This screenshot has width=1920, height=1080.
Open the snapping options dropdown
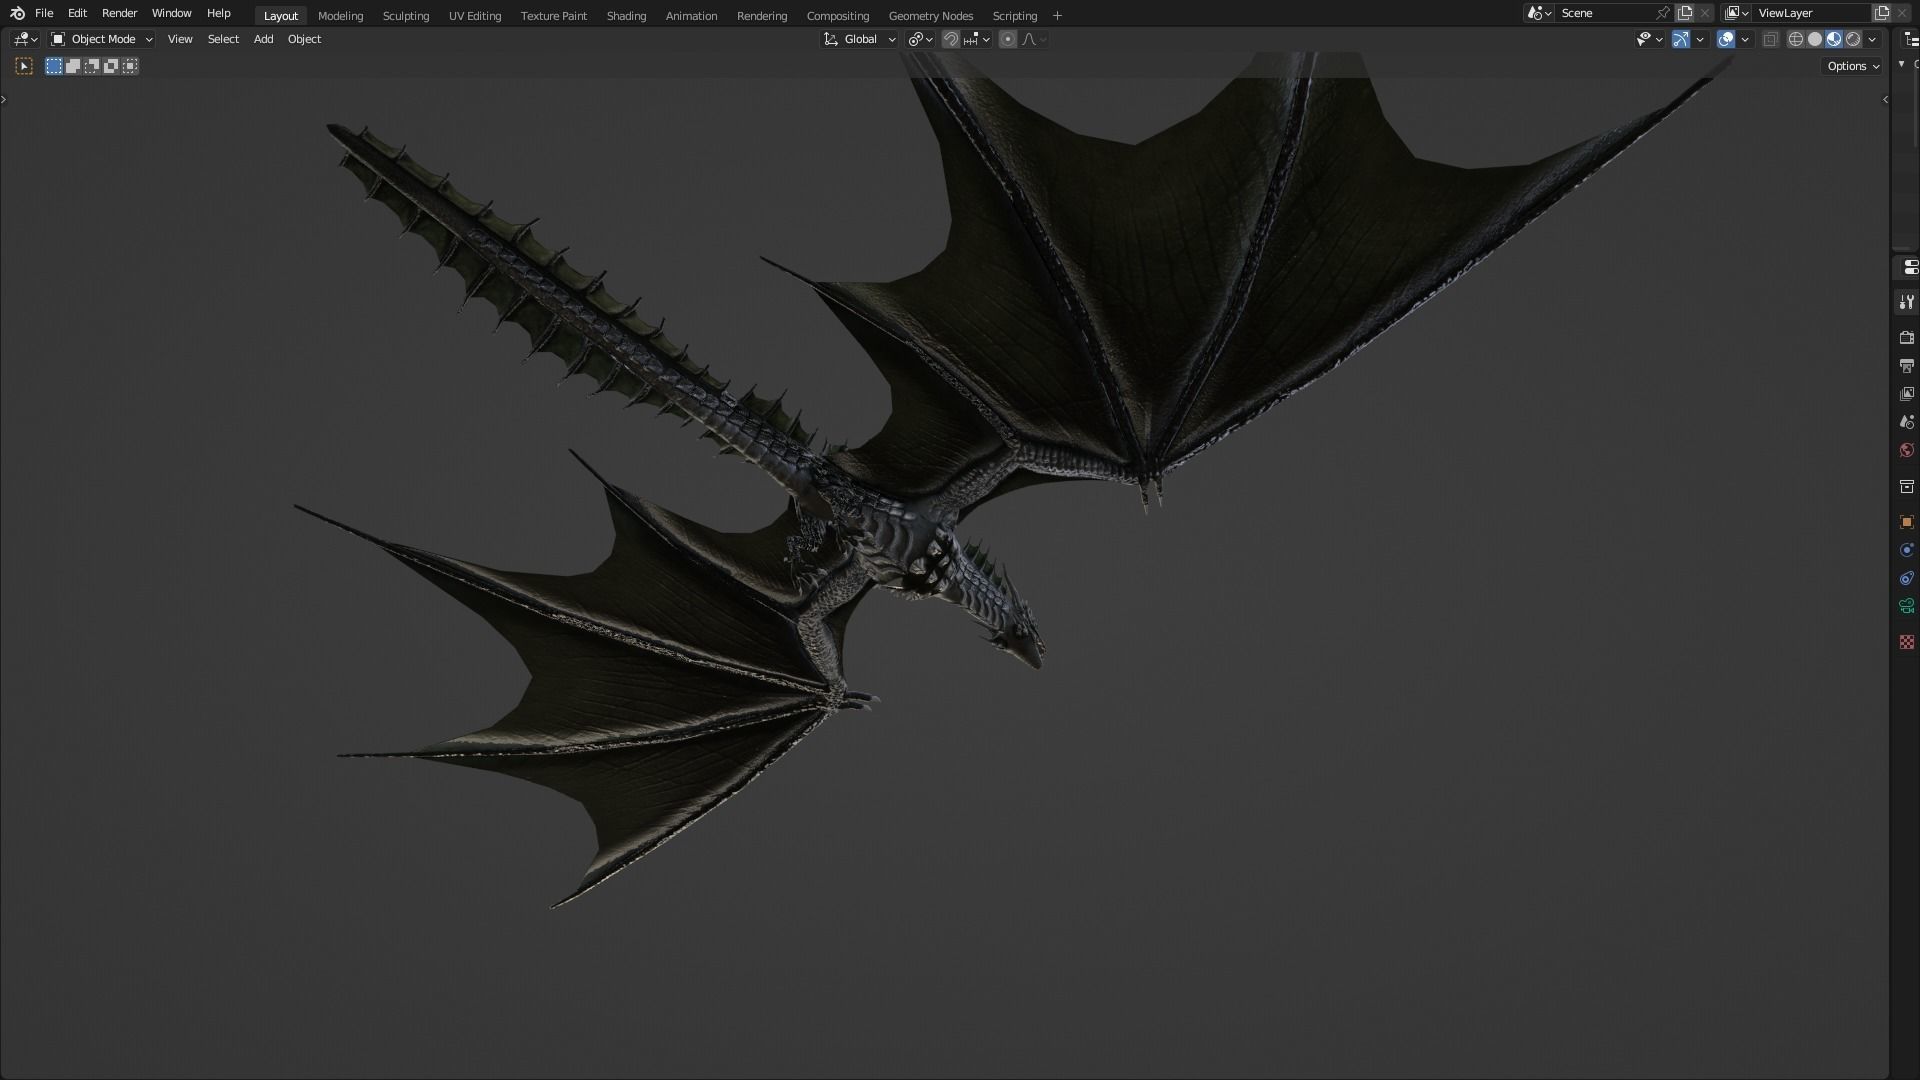click(976, 39)
